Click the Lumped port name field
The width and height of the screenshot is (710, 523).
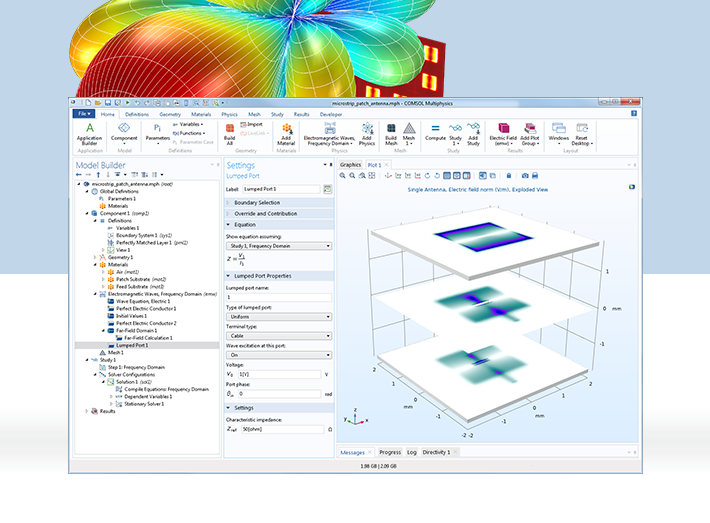(x=279, y=297)
